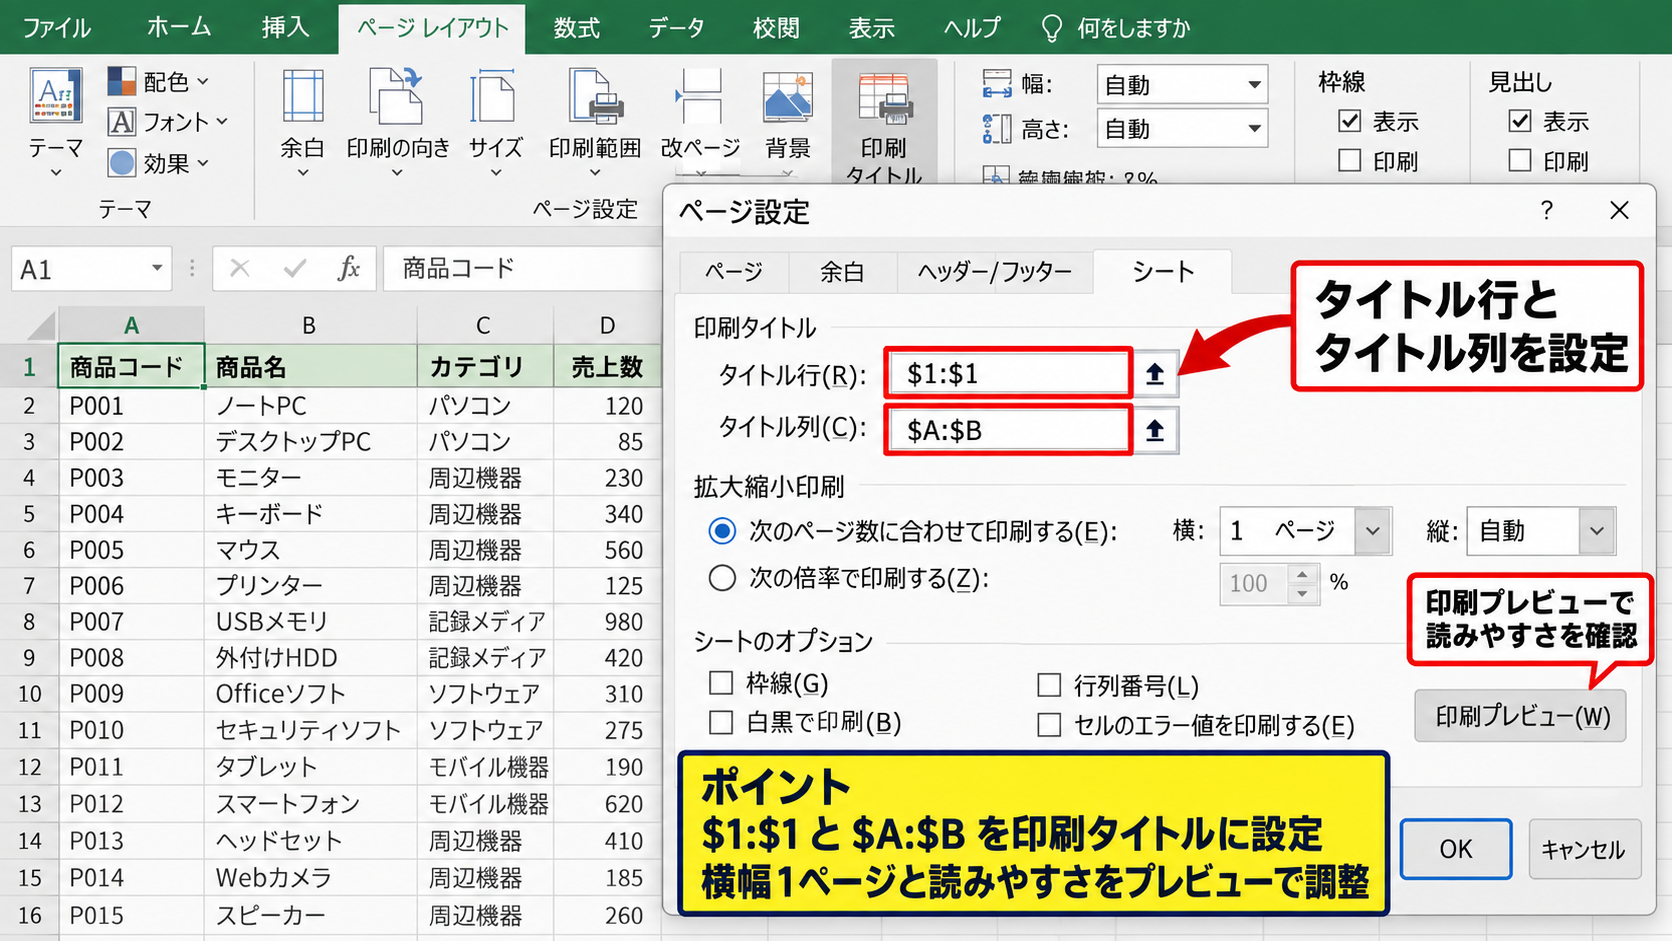Click the lightbulb 何をしますか search icon
This screenshot has width=1672, height=941.
coord(1051,28)
